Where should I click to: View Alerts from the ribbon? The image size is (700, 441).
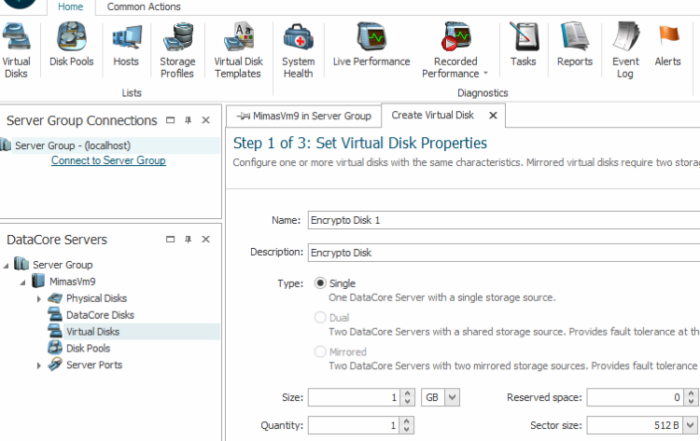[667, 49]
